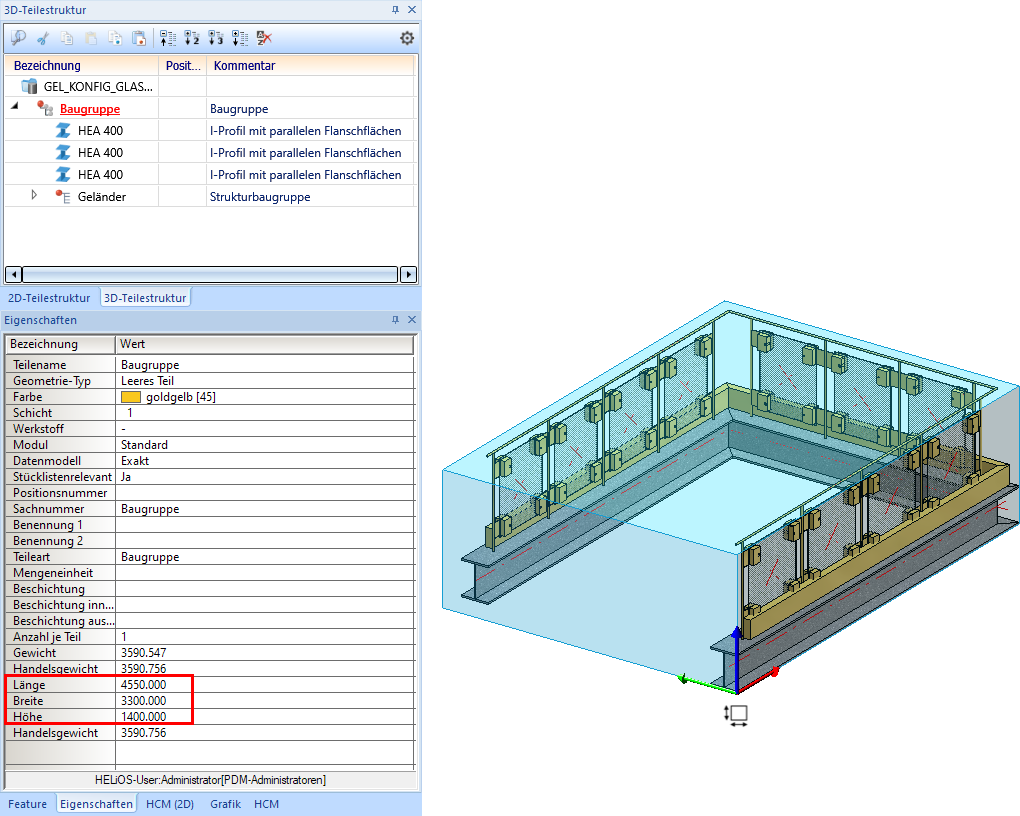Viewport: 1020px width, 816px height.
Task: Click the right arrow of horizontal scrollbar
Action: pos(408,274)
